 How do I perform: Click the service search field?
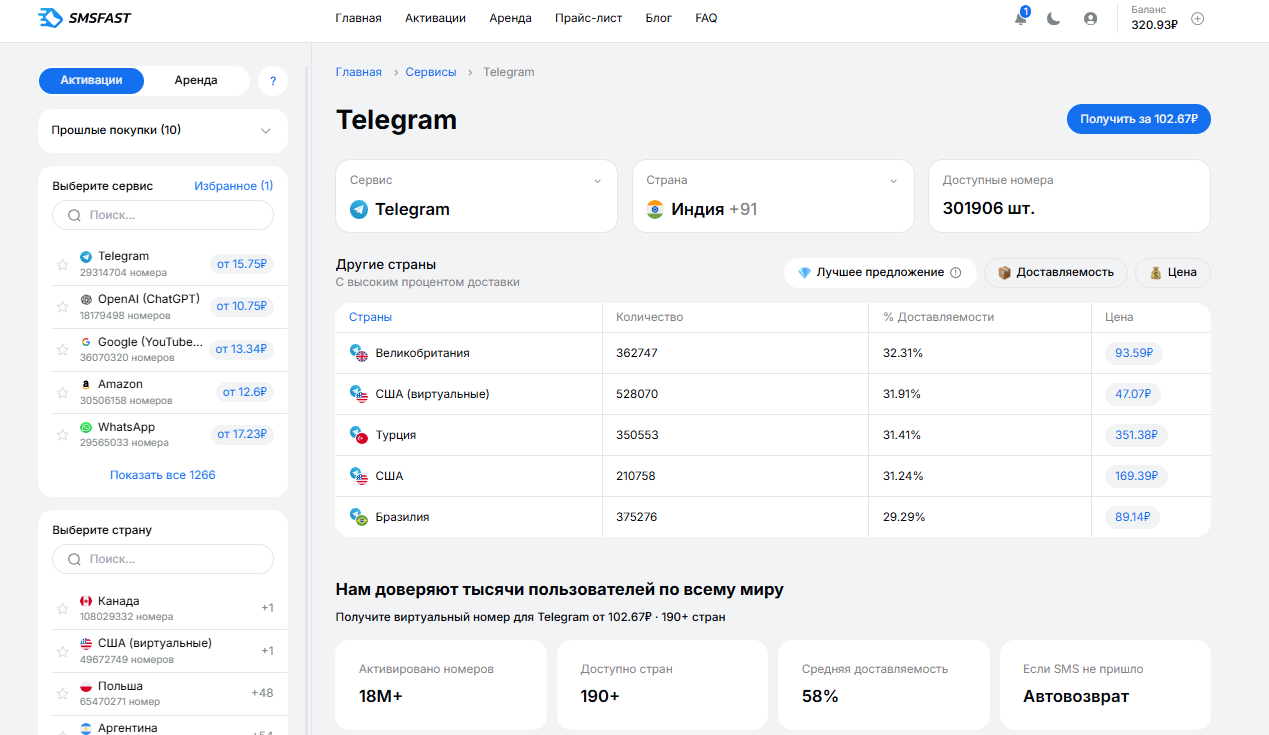(x=163, y=215)
